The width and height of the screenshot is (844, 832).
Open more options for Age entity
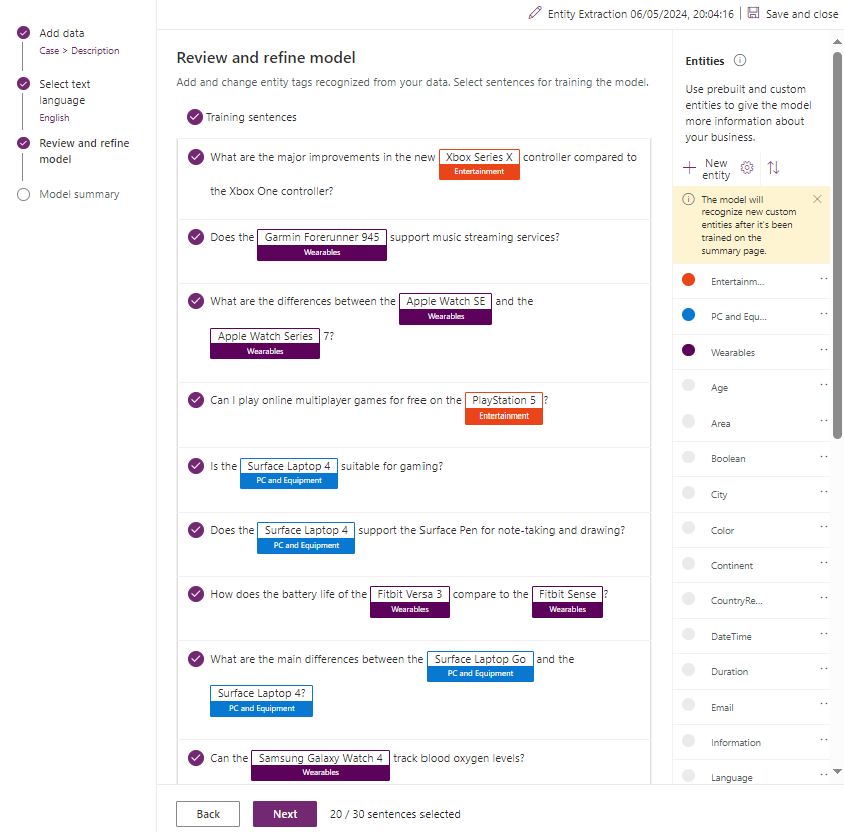pos(824,385)
